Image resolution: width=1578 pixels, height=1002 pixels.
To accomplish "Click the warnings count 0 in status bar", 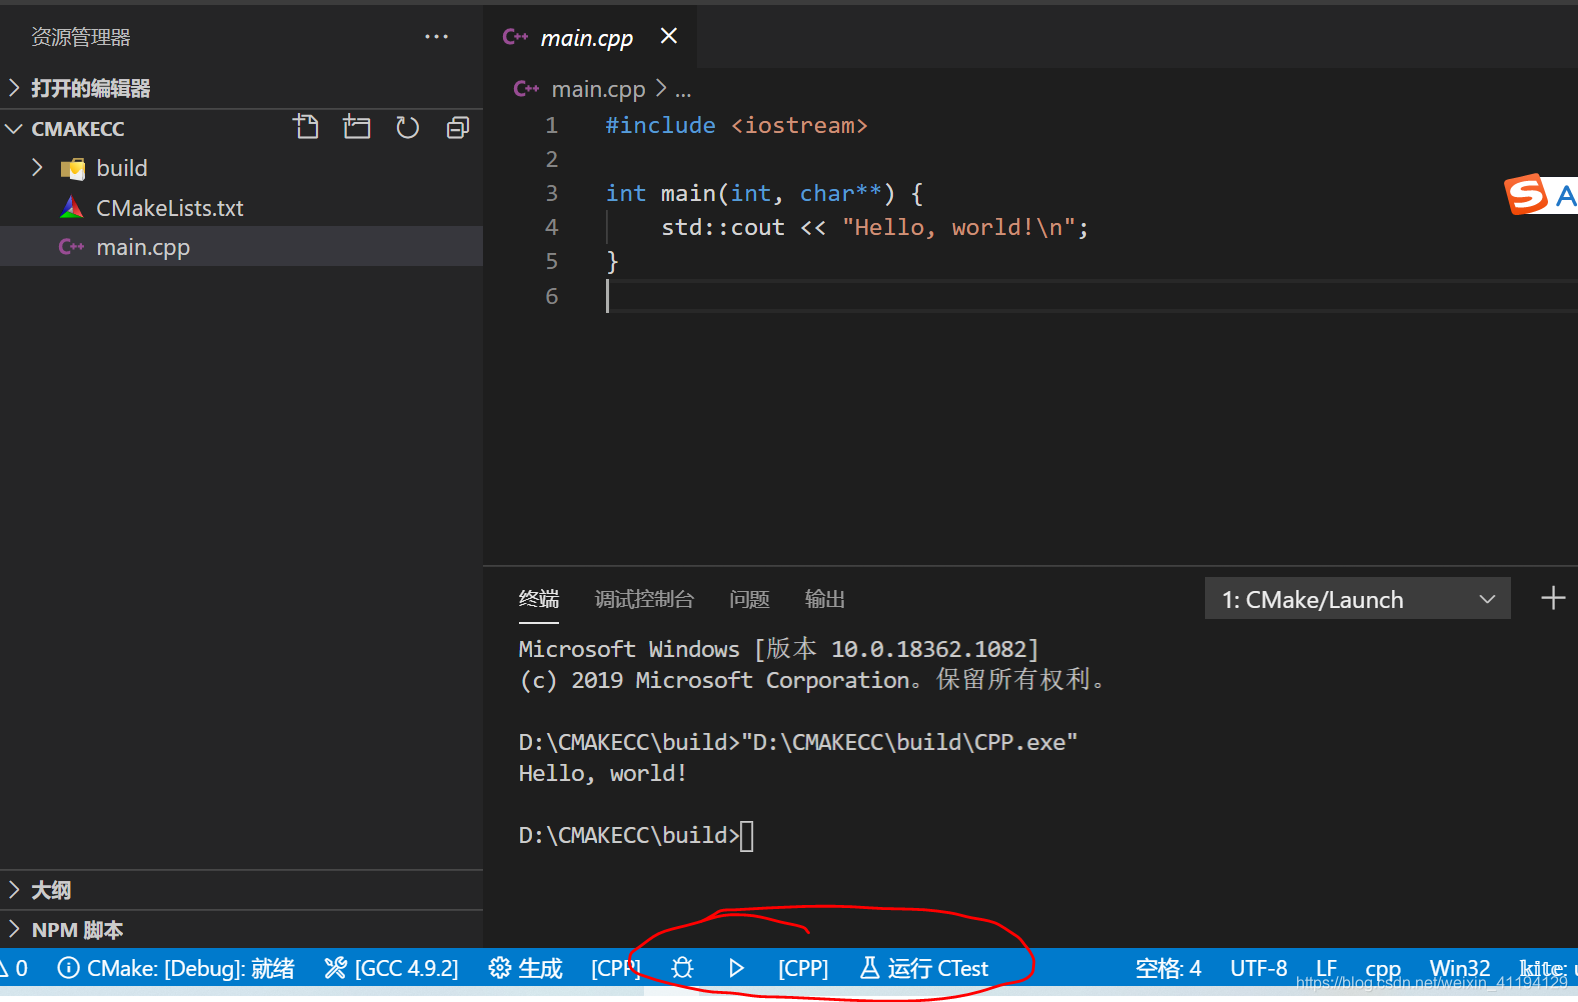I will [15, 968].
